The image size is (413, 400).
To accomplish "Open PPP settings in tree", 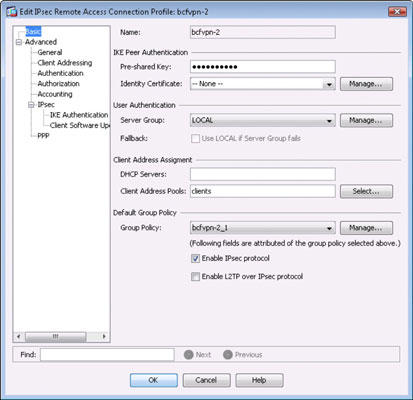I will point(43,136).
